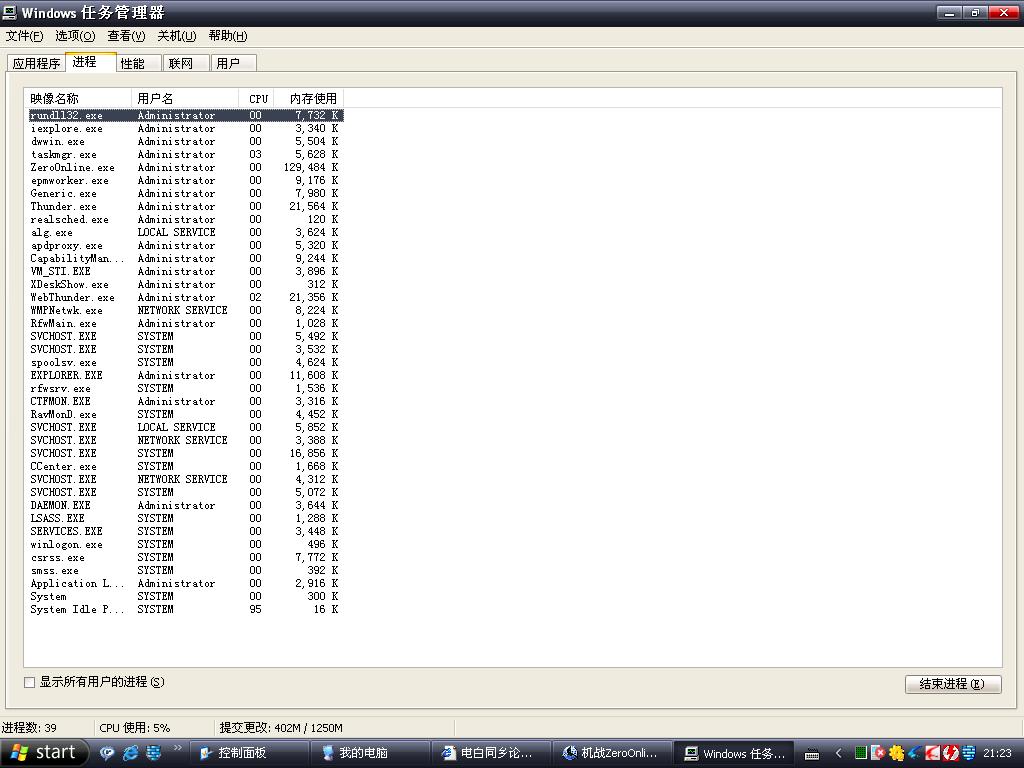Screen dimensions: 1024x768
Task: Switch to the 性能 tab
Action: 132,63
